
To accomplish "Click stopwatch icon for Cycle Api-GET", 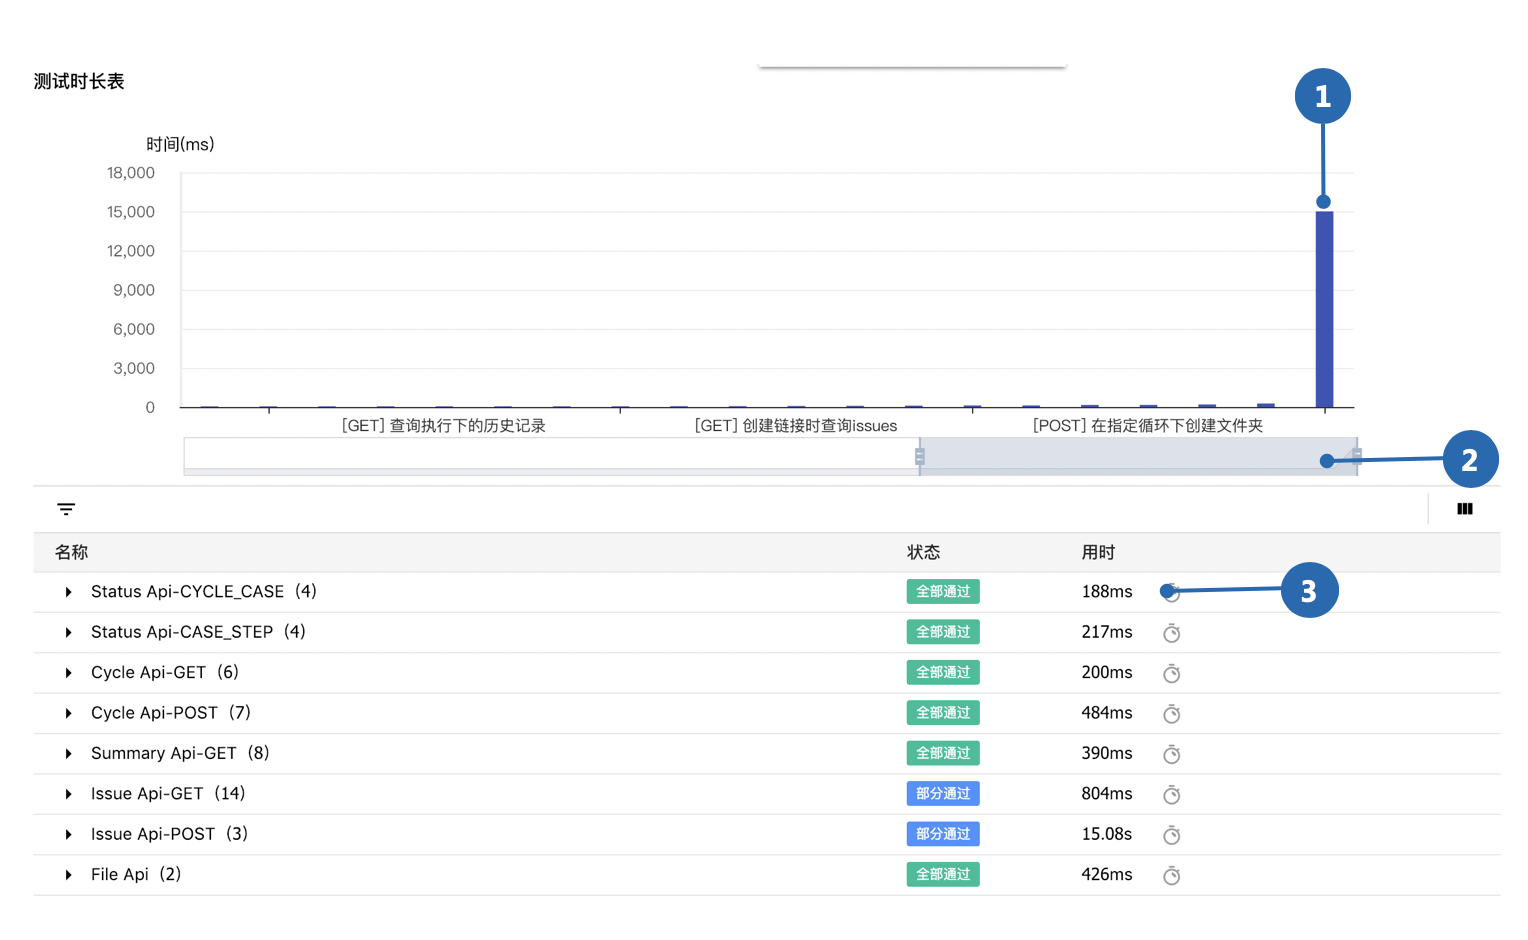I will [x=1172, y=673].
